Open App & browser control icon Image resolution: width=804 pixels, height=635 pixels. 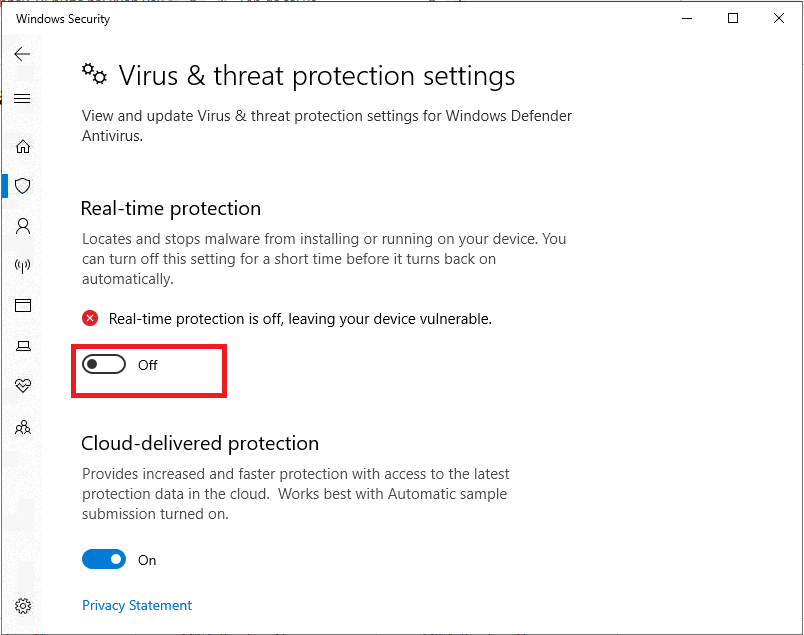pos(23,306)
